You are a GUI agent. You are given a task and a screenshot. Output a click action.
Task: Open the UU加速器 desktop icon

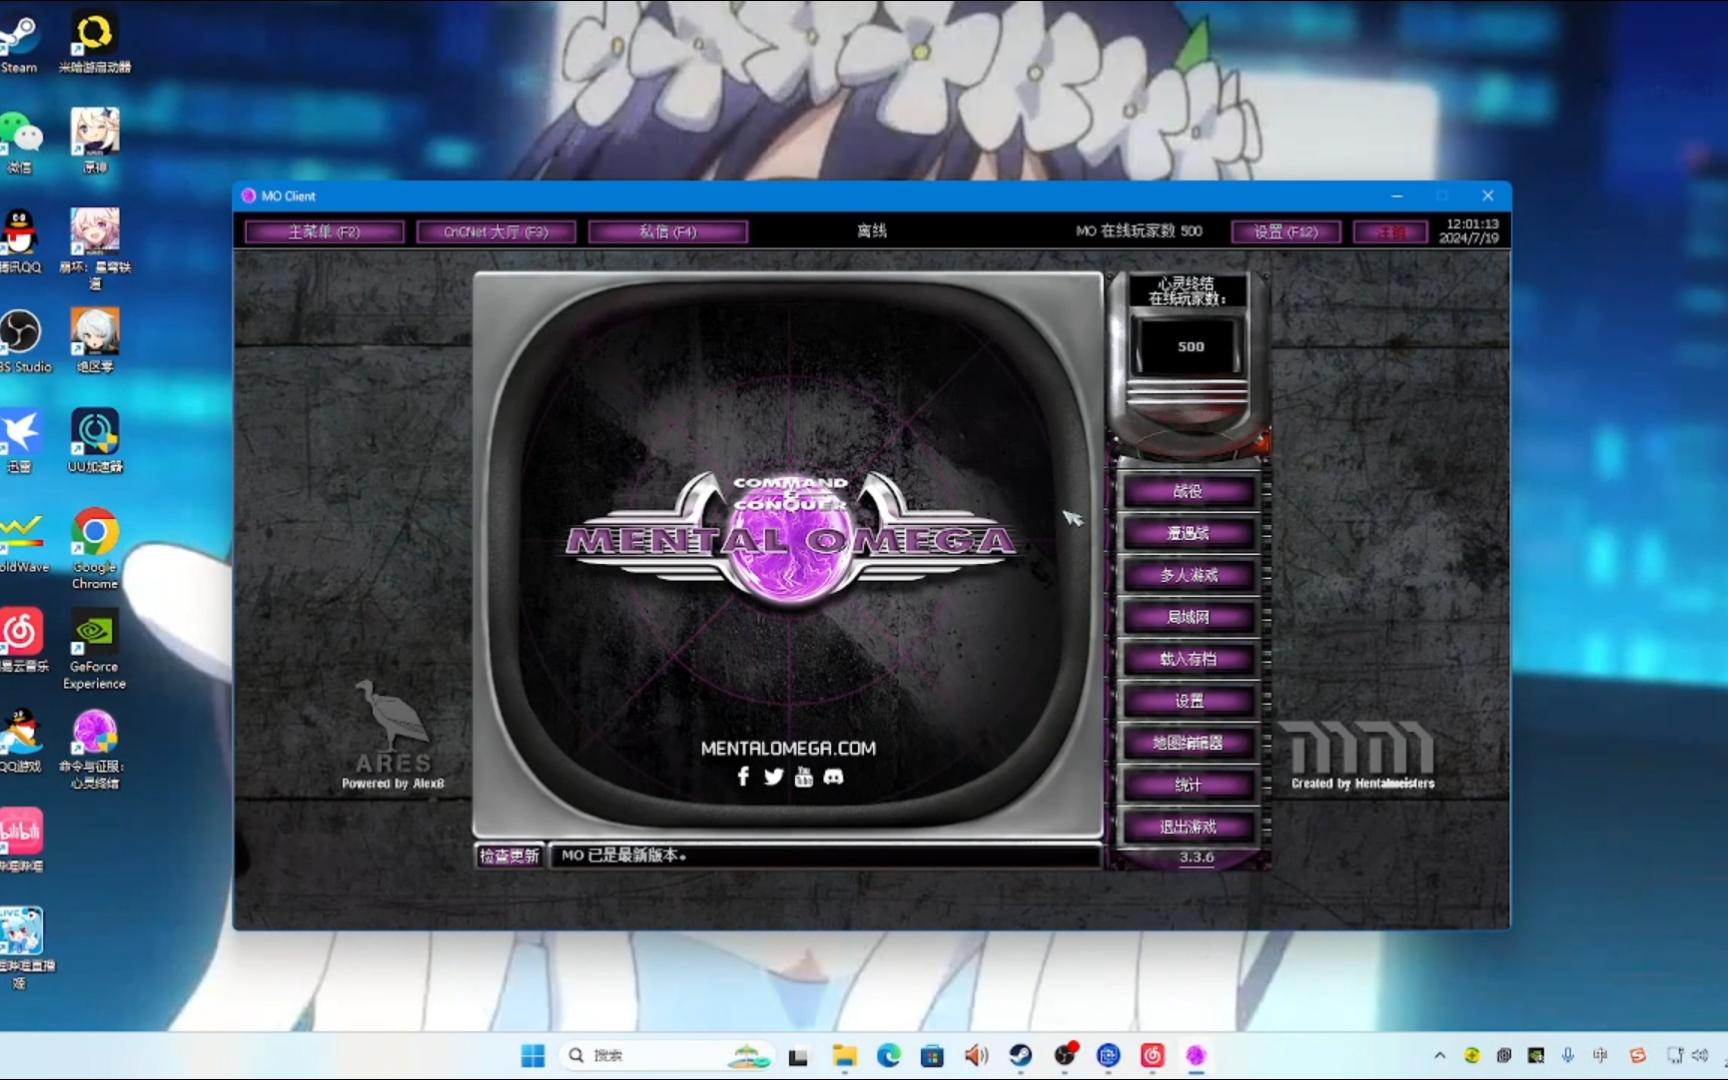[94, 441]
